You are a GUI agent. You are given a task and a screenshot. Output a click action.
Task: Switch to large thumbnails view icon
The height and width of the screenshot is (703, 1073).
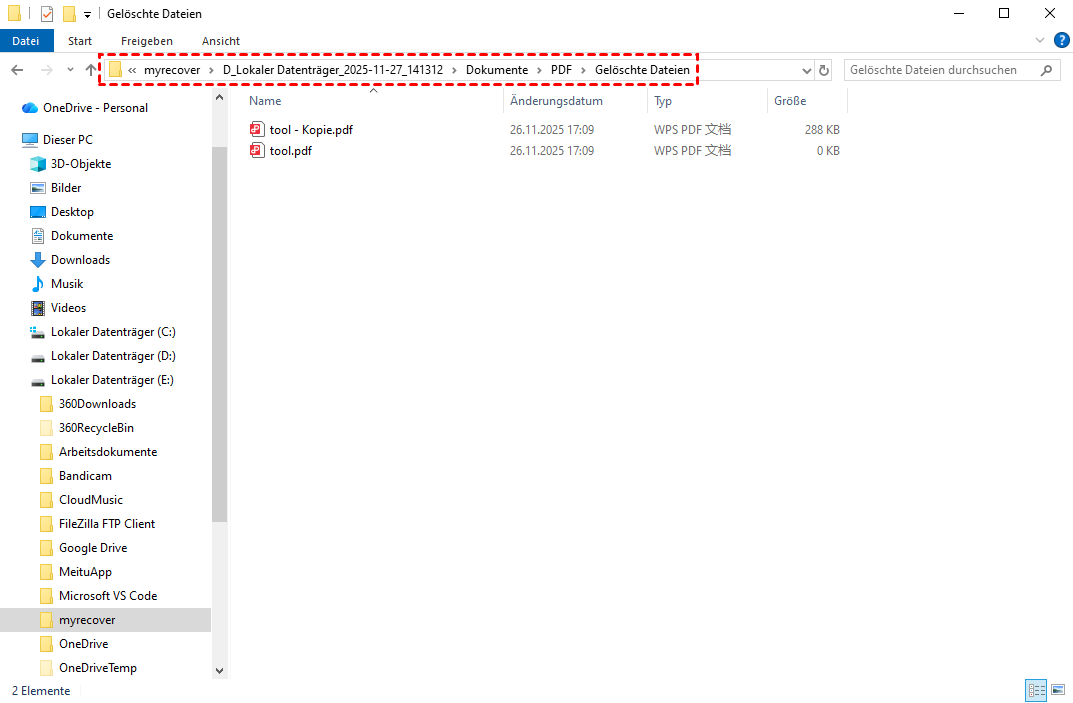pos(1057,690)
